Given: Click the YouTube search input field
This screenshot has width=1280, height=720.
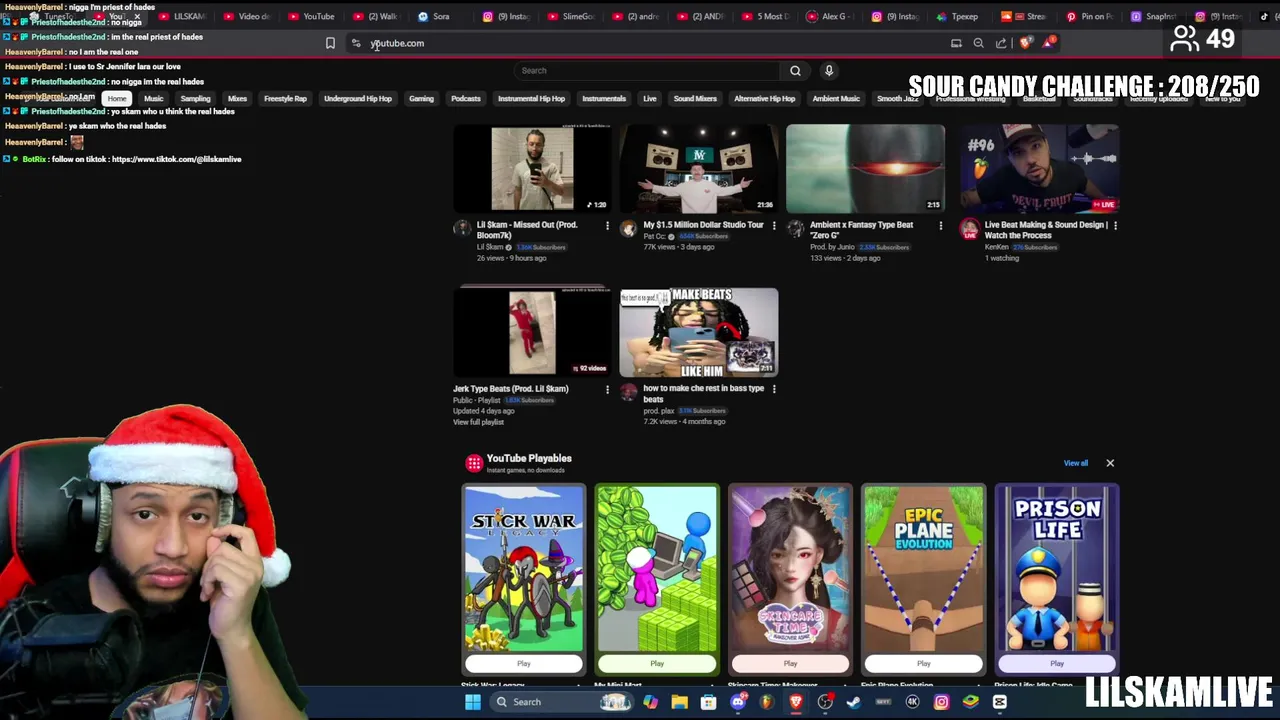Looking at the screenshot, I should (x=647, y=70).
